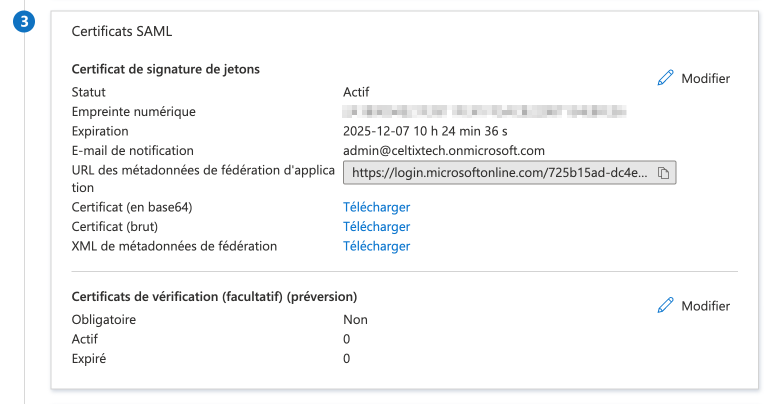
Task: Click the pencil icon for verification certificates
Action: point(665,306)
